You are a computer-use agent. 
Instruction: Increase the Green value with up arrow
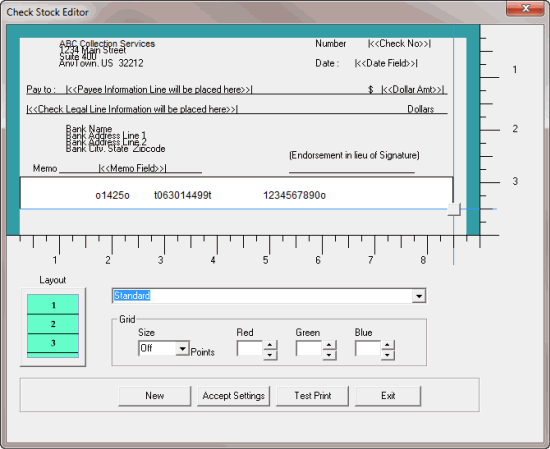[x=329, y=344]
